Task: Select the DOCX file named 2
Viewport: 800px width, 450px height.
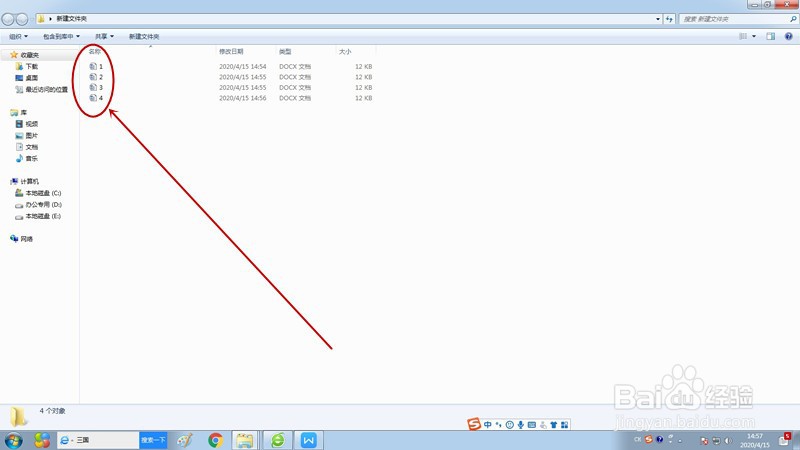Action: (x=96, y=77)
